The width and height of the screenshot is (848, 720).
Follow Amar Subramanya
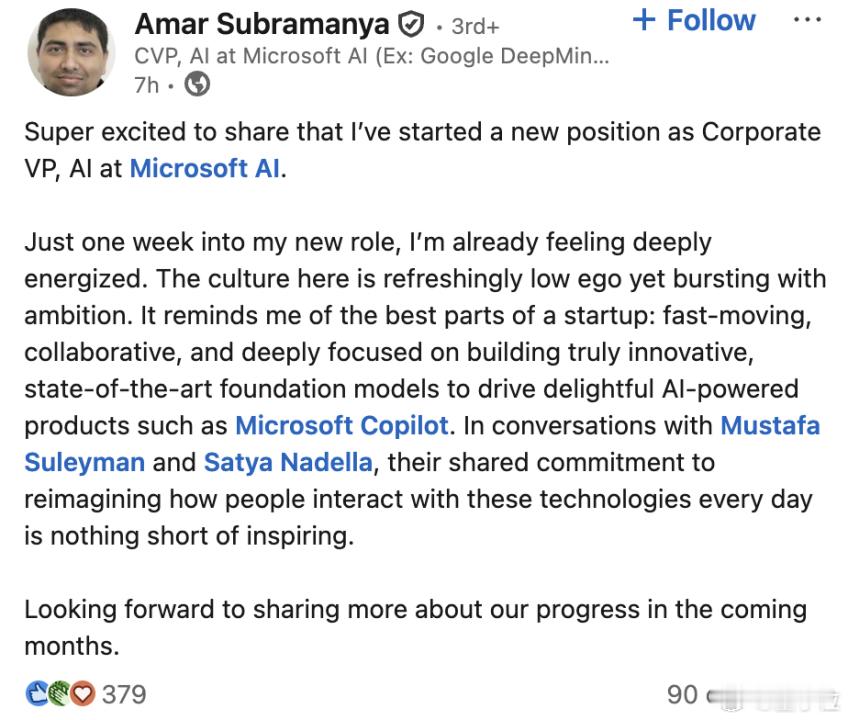pos(694,21)
